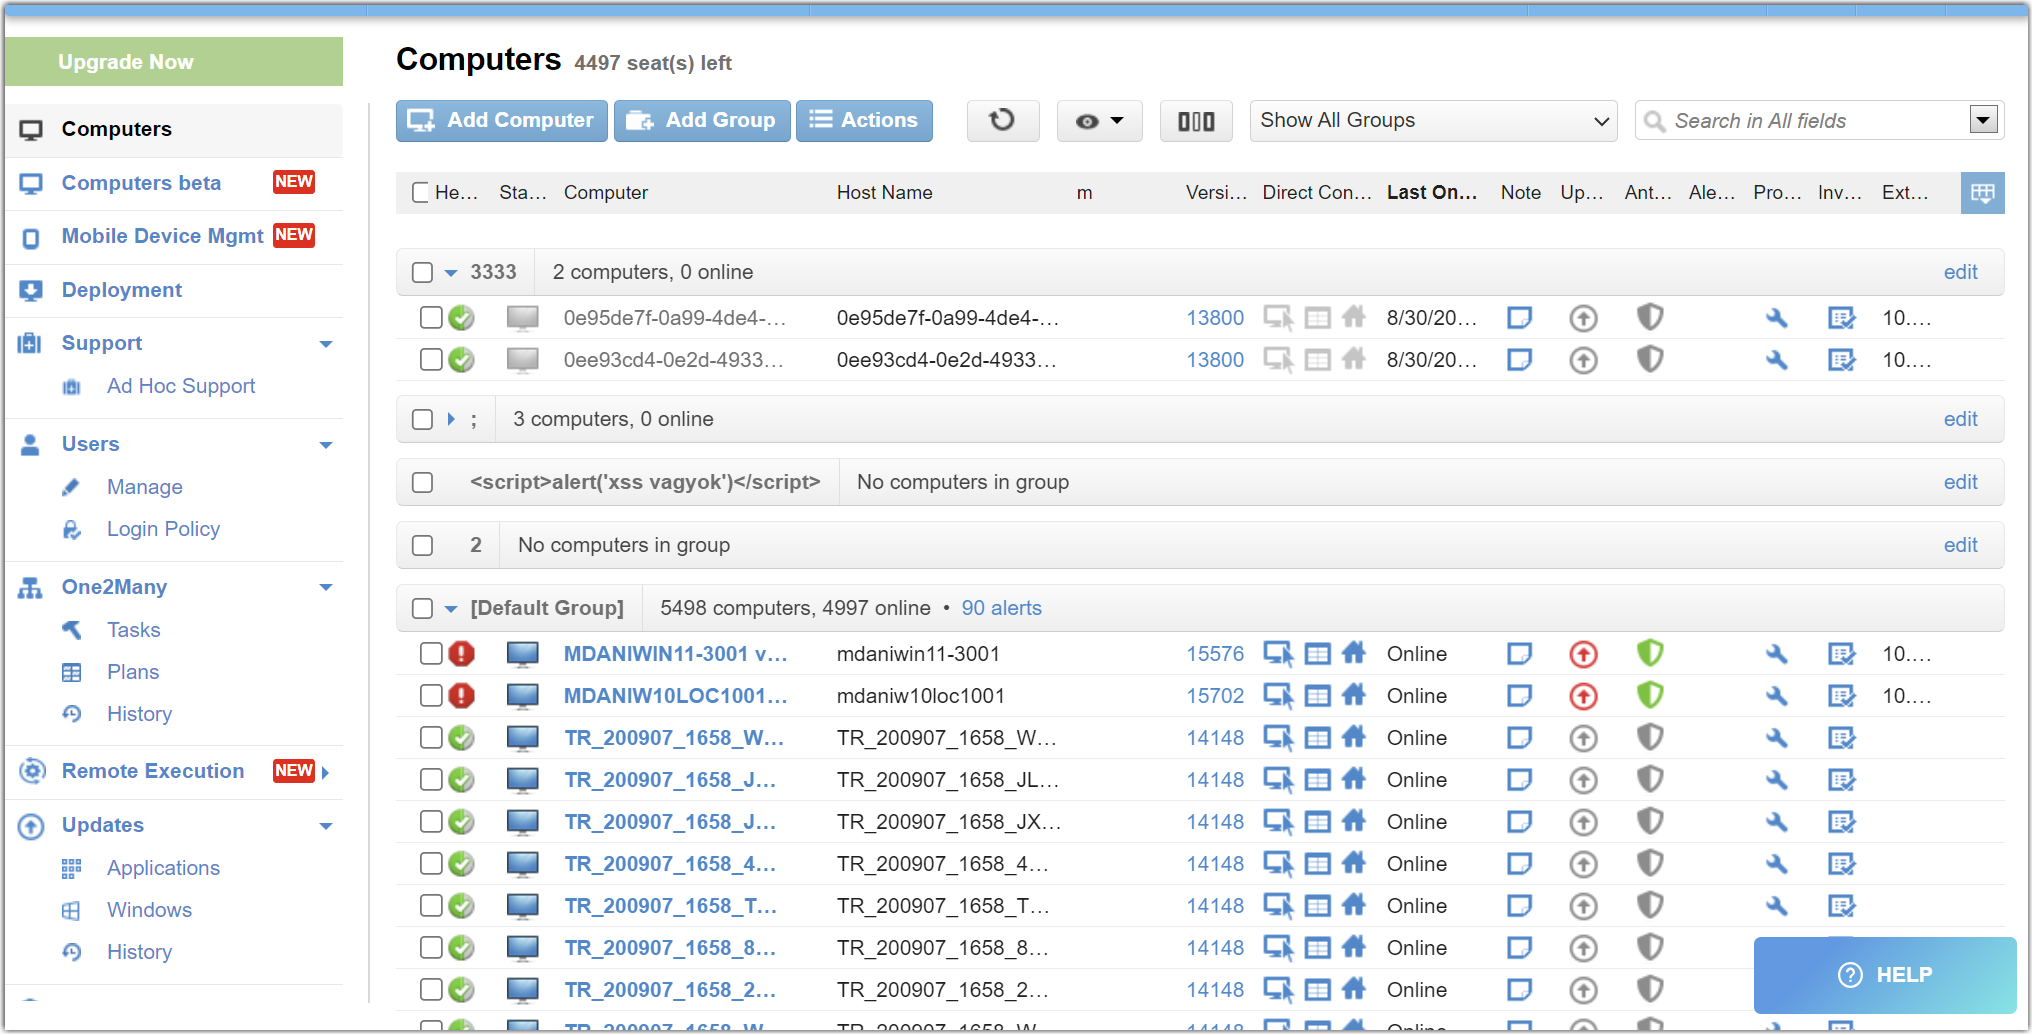Click gray shield icon for 0ee93cd4 row
This screenshot has width=2033, height=1035.
(1650, 359)
